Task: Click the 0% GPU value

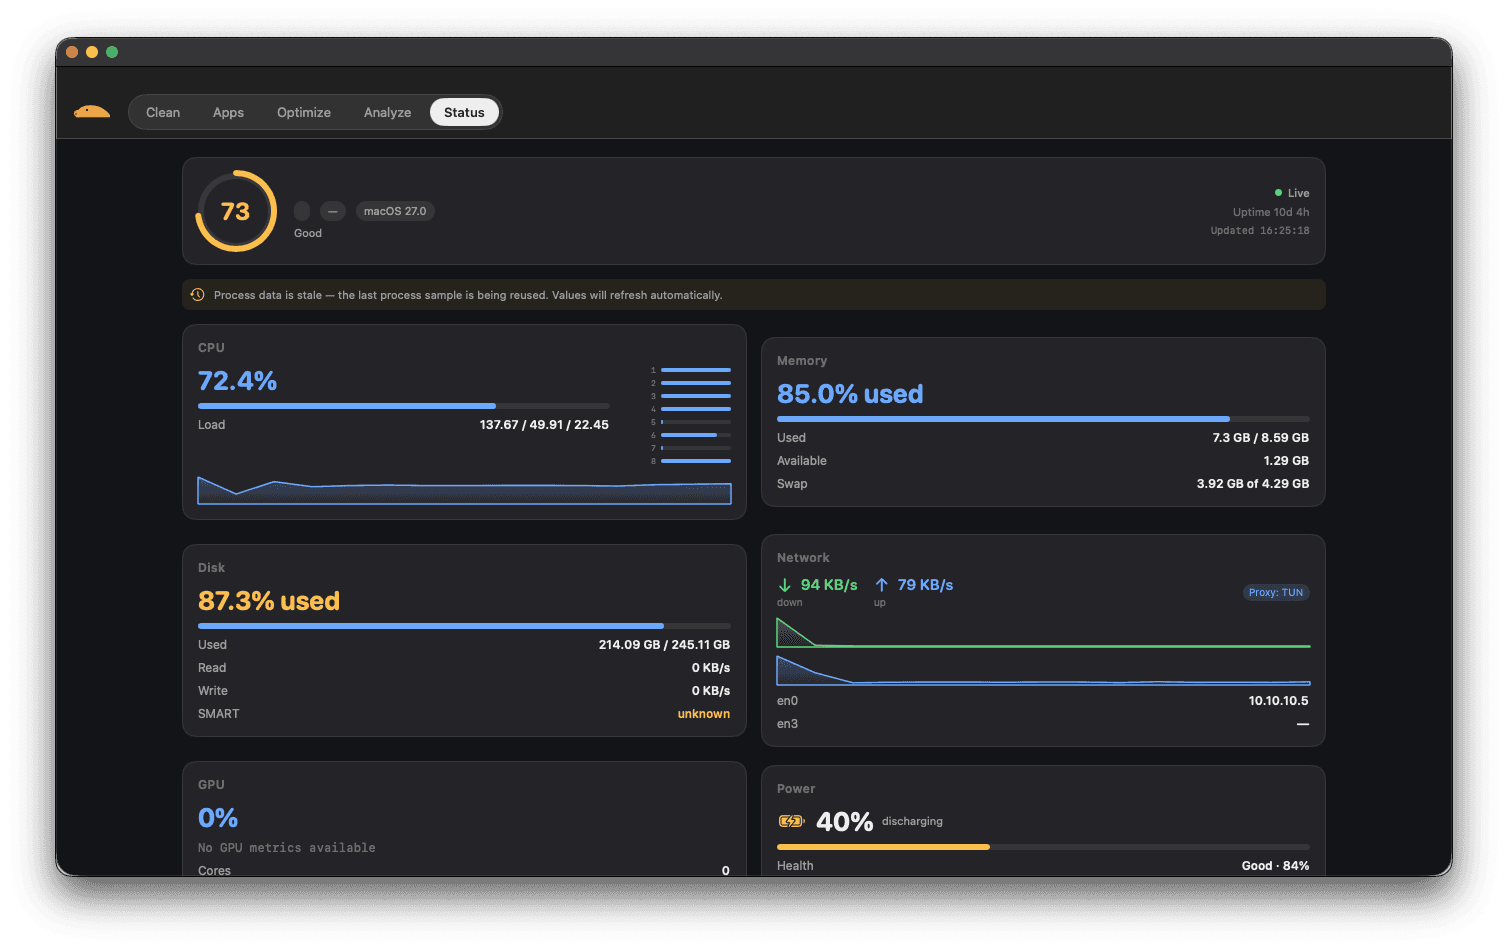Action: point(218,818)
